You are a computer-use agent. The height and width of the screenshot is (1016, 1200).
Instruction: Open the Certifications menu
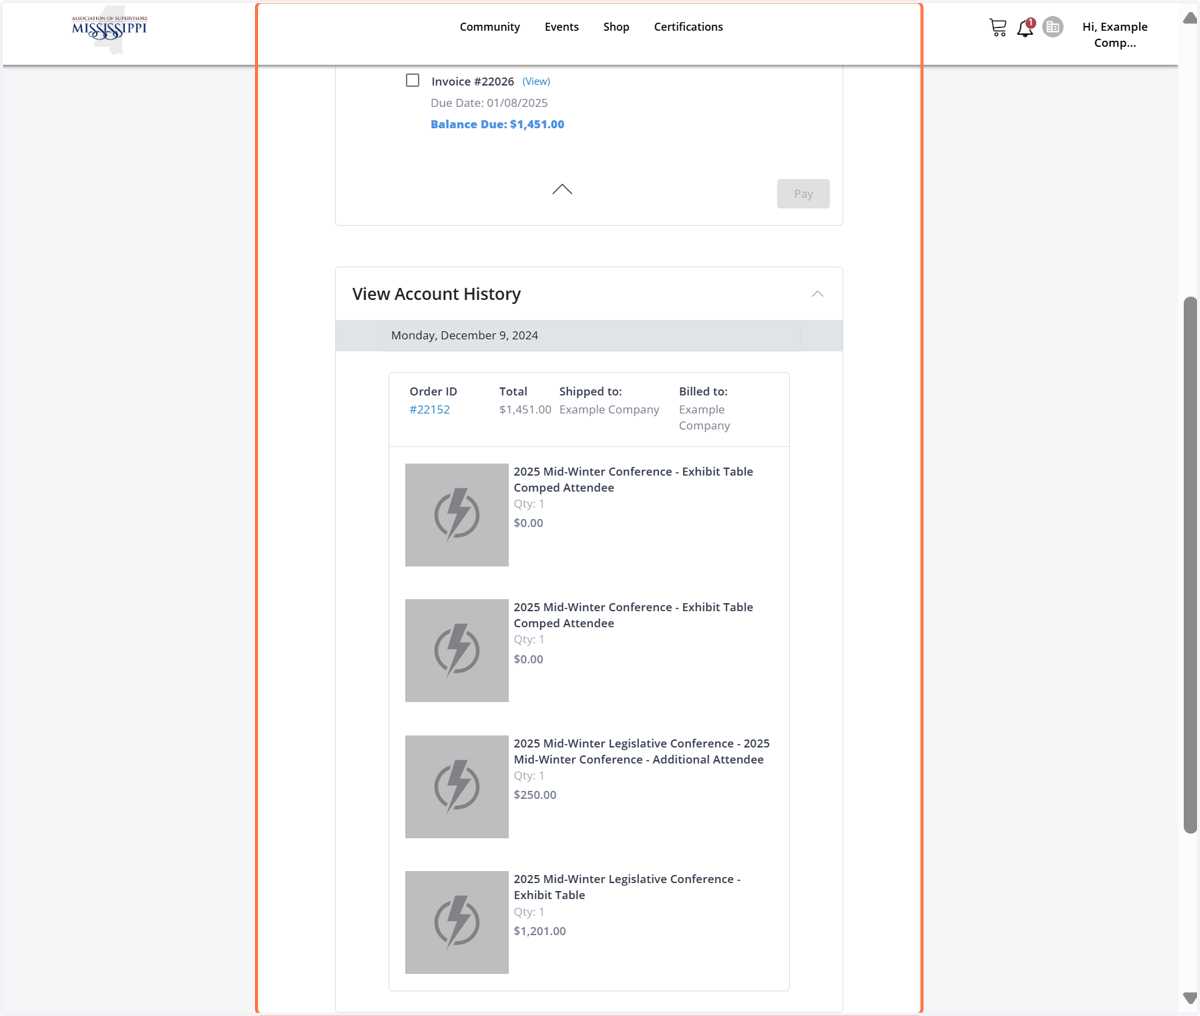tap(688, 27)
